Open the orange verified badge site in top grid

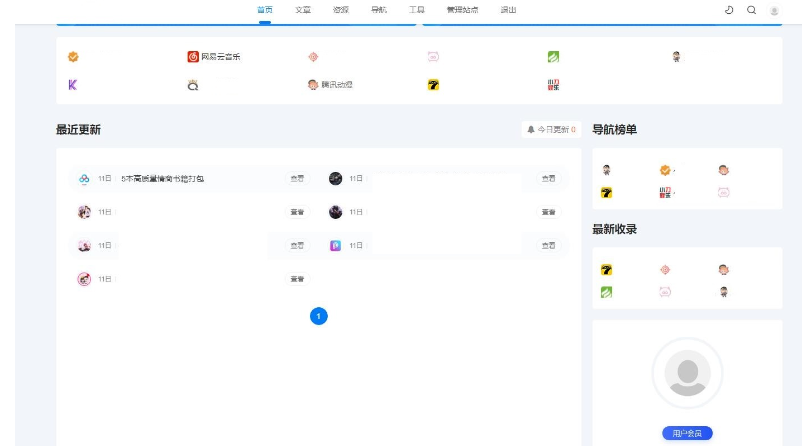point(73,57)
